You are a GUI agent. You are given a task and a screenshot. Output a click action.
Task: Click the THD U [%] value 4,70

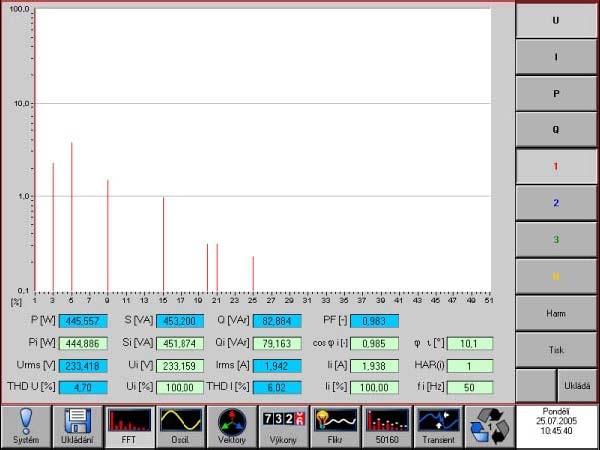[x=83, y=388]
